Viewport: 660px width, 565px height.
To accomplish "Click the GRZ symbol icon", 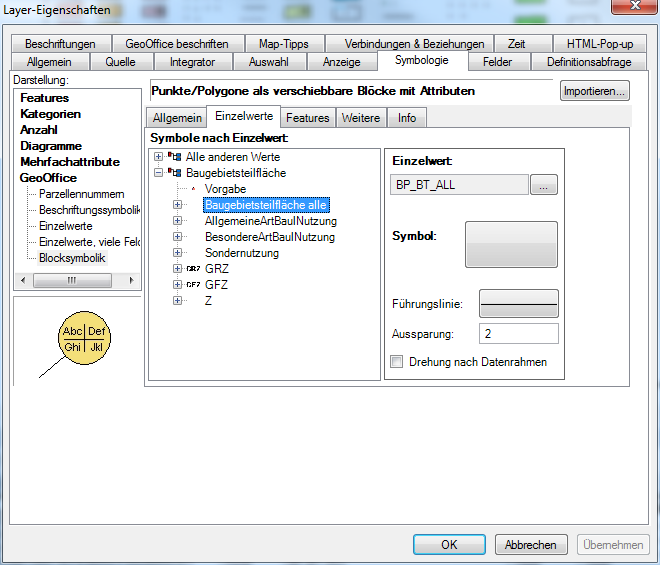I will tap(193, 269).
